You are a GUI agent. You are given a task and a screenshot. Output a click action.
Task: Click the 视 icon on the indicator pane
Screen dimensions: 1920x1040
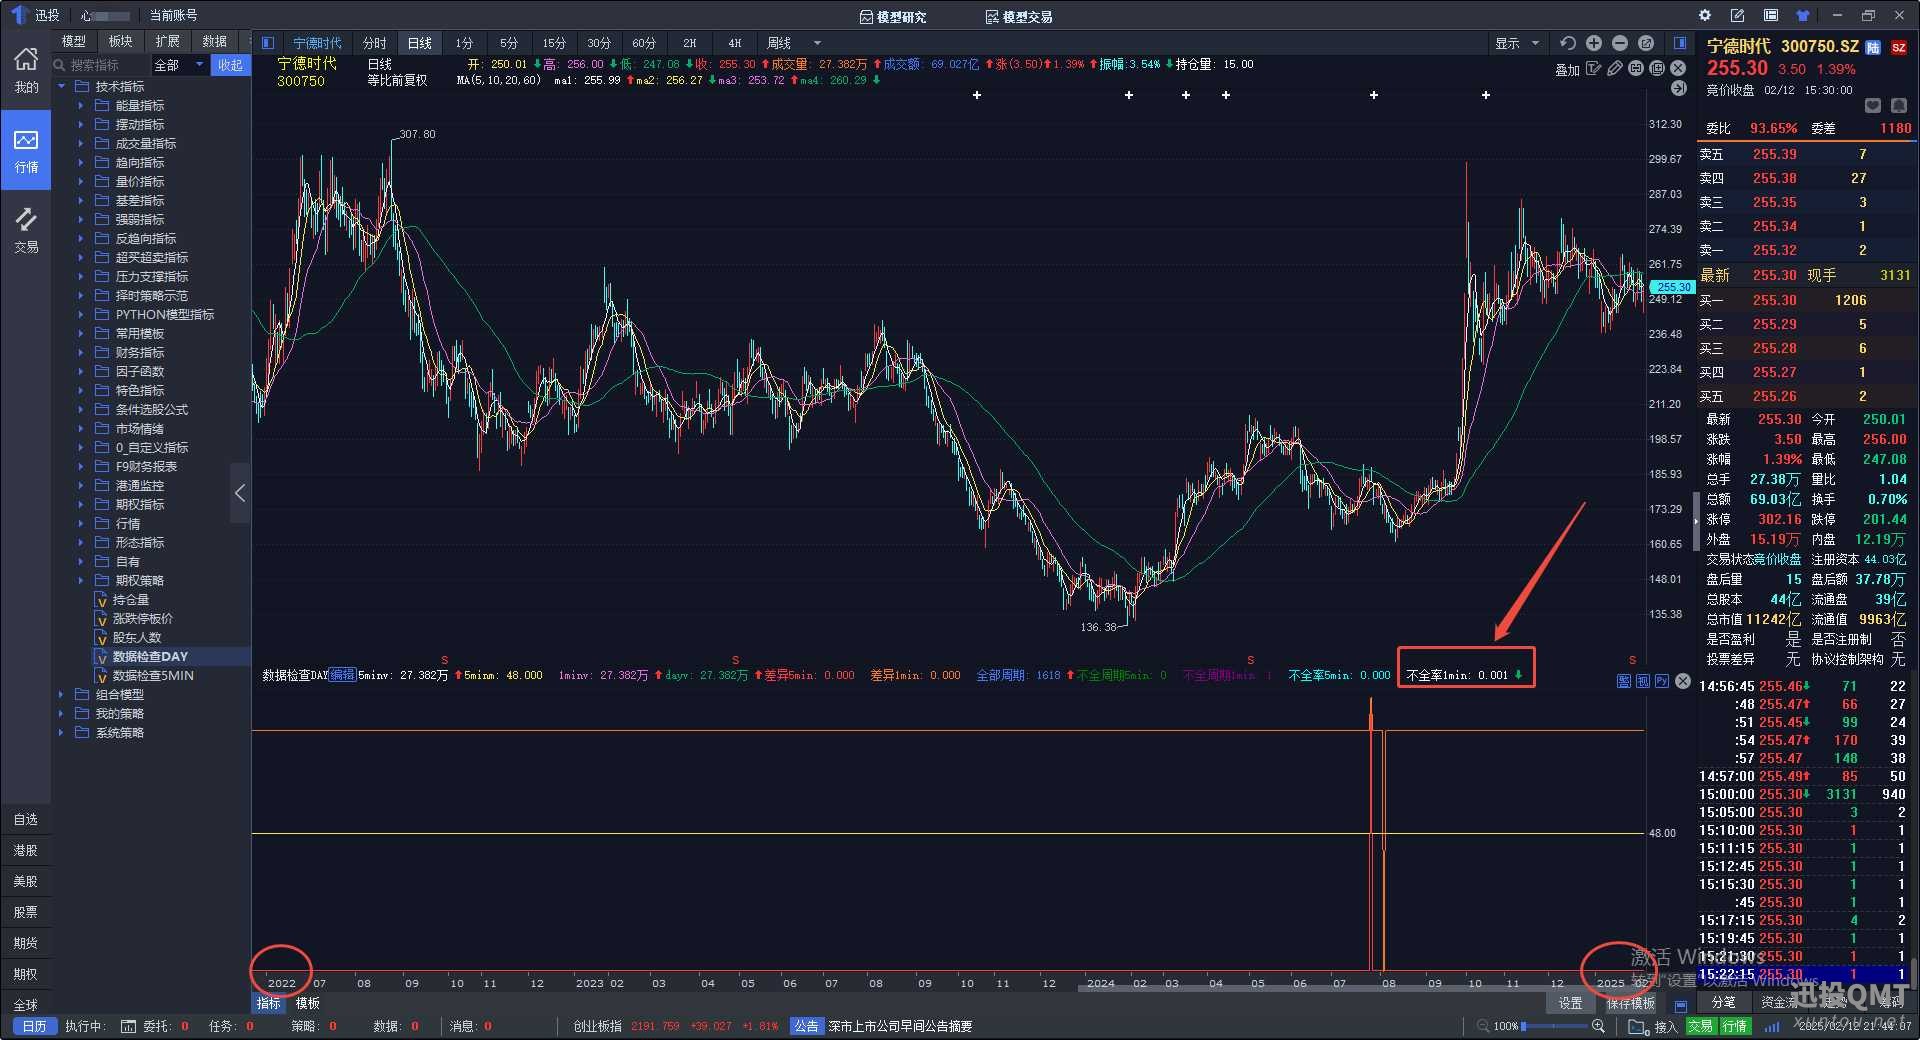[x=1643, y=681]
